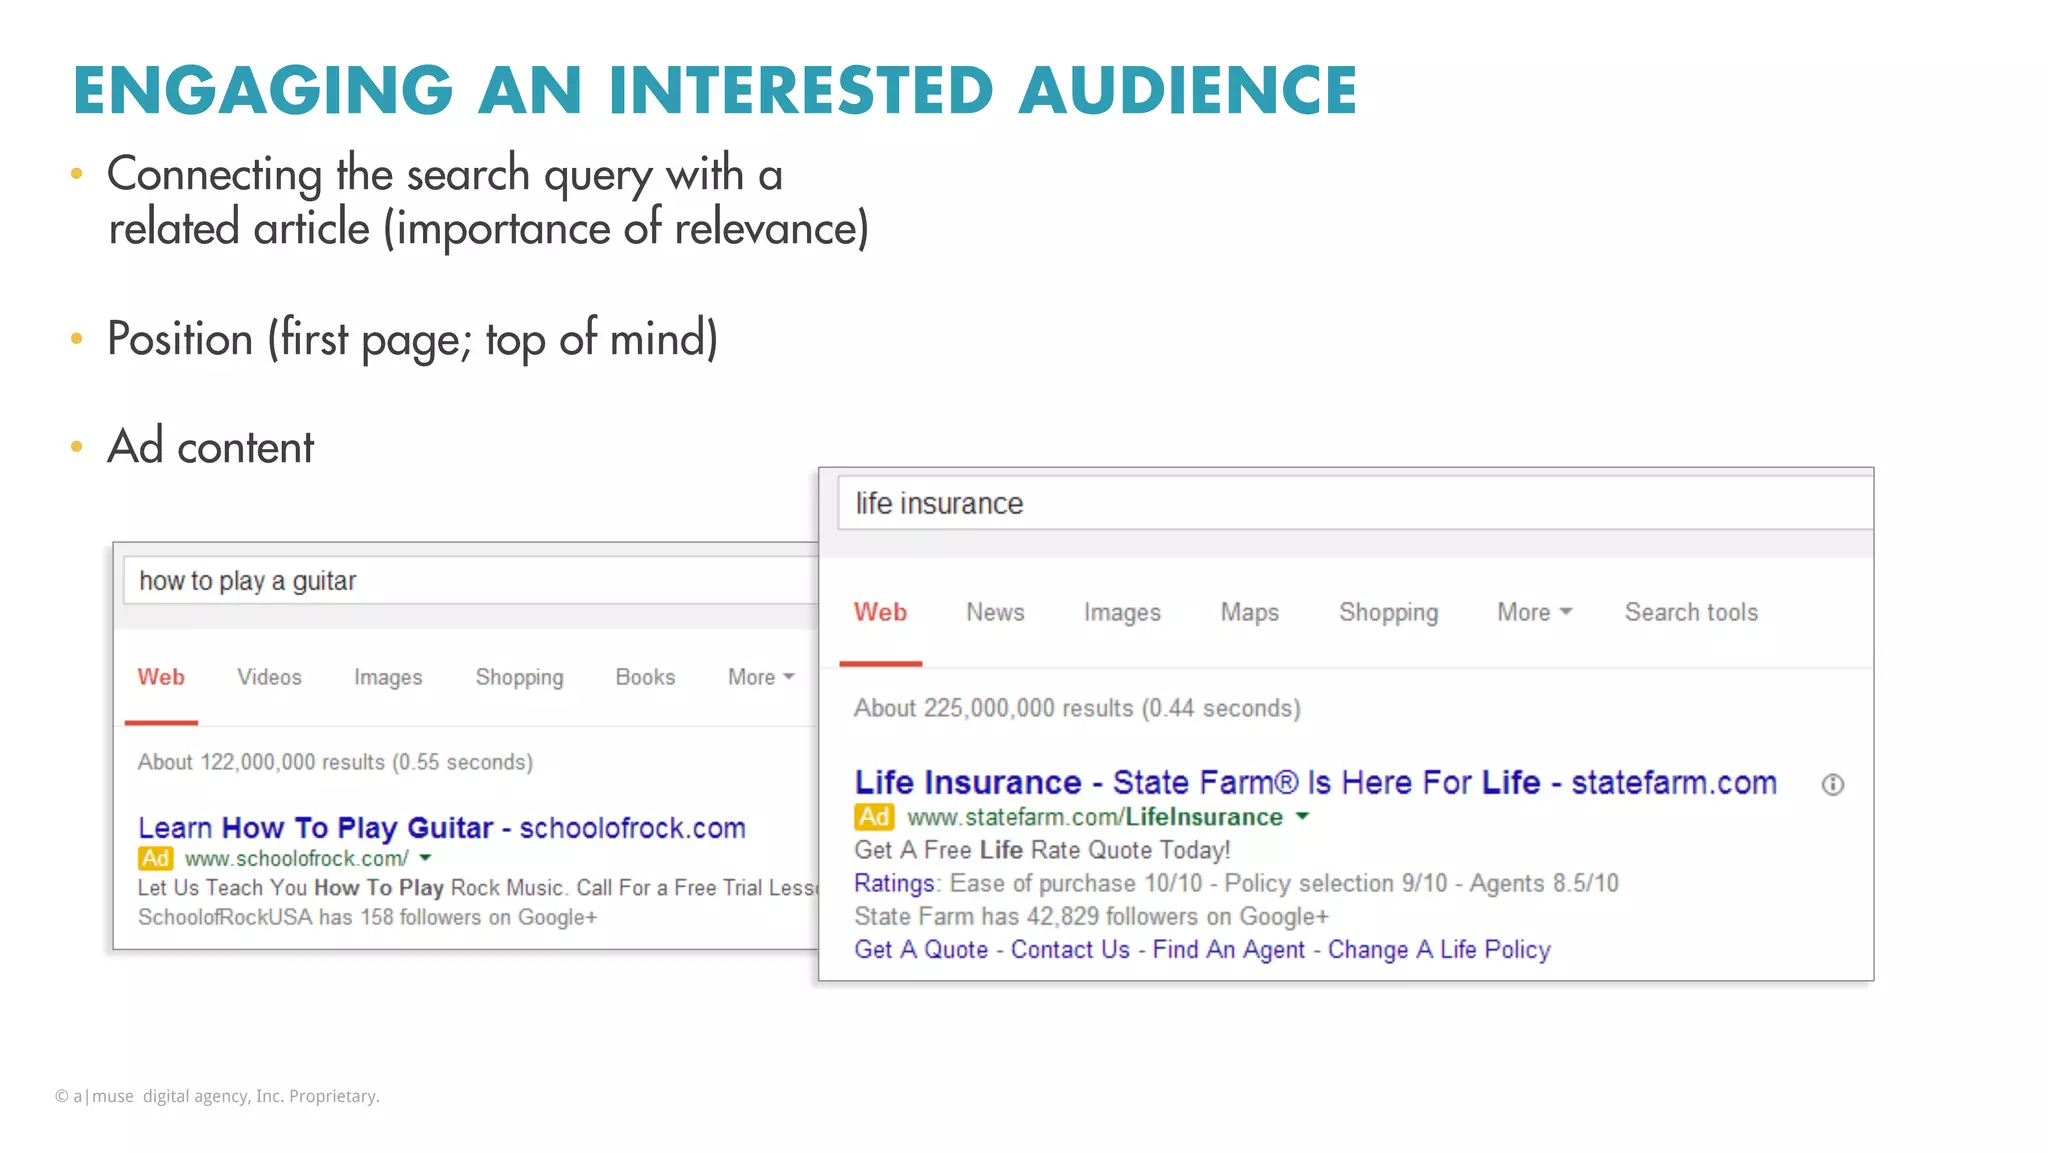Click the info icon beside State Farm ad
2048x1153 pixels.
(1832, 785)
